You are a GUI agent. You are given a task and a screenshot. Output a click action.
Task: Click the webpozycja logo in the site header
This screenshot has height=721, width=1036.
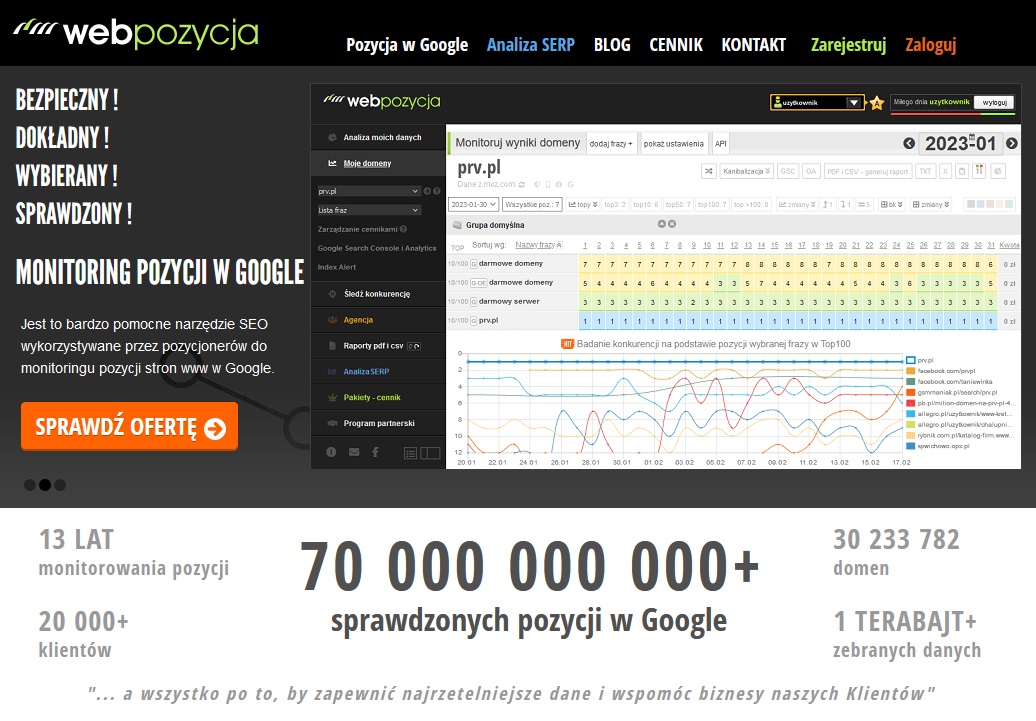click(136, 33)
